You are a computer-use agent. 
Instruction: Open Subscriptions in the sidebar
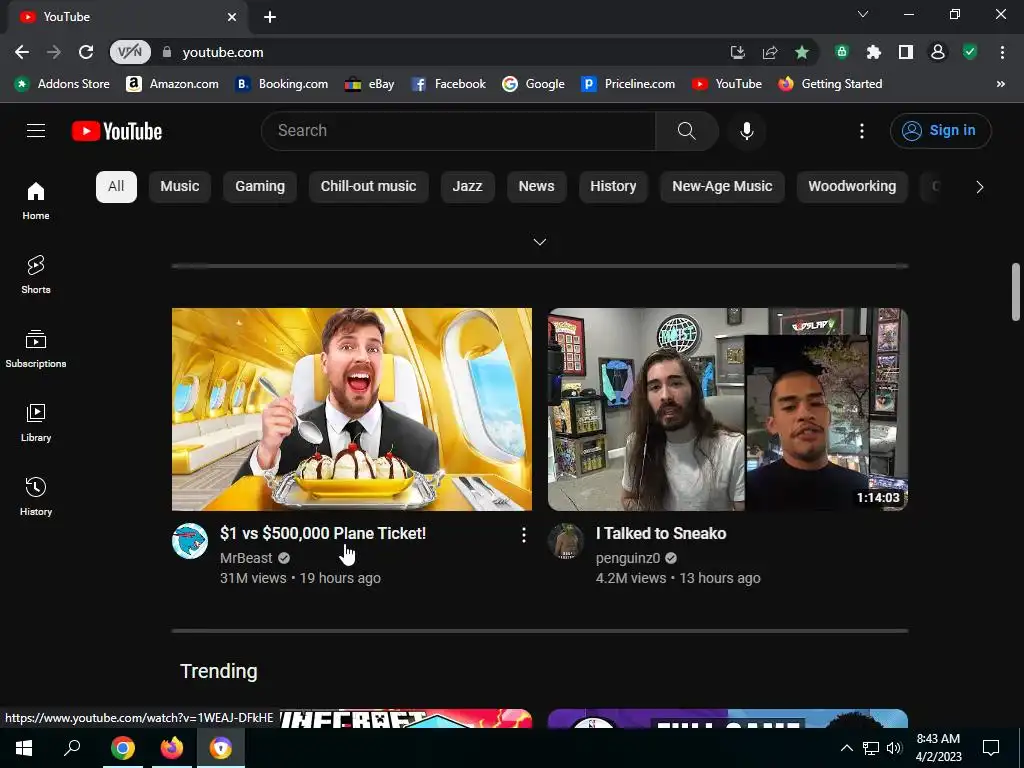coord(36,349)
